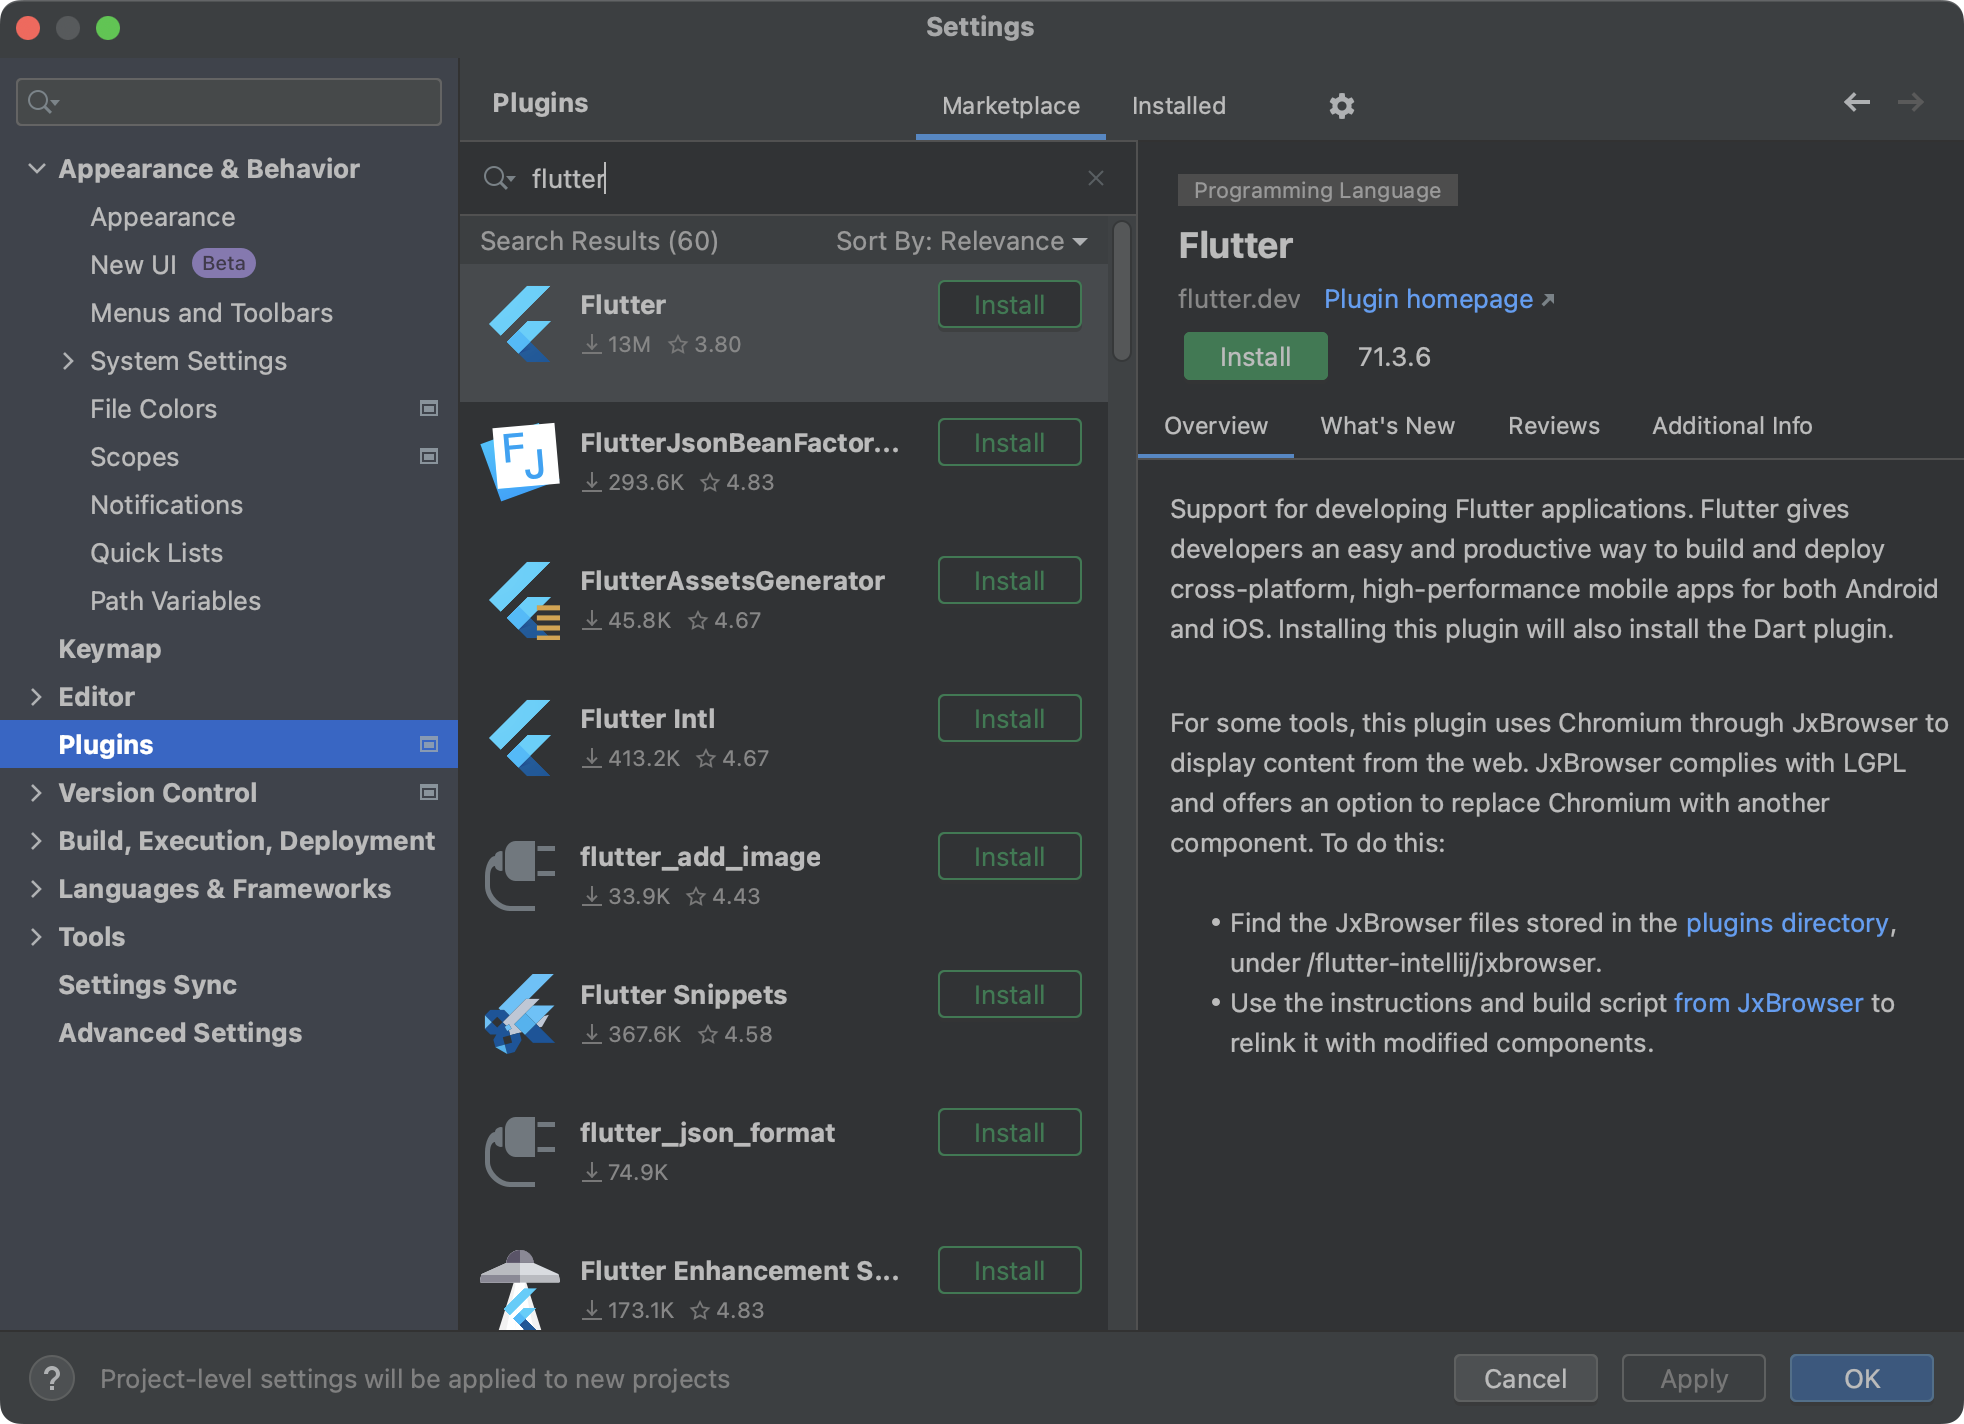The image size is (1964, 1424).
Task: Expand the Editor settings section
Action: [x=36, y=696]
